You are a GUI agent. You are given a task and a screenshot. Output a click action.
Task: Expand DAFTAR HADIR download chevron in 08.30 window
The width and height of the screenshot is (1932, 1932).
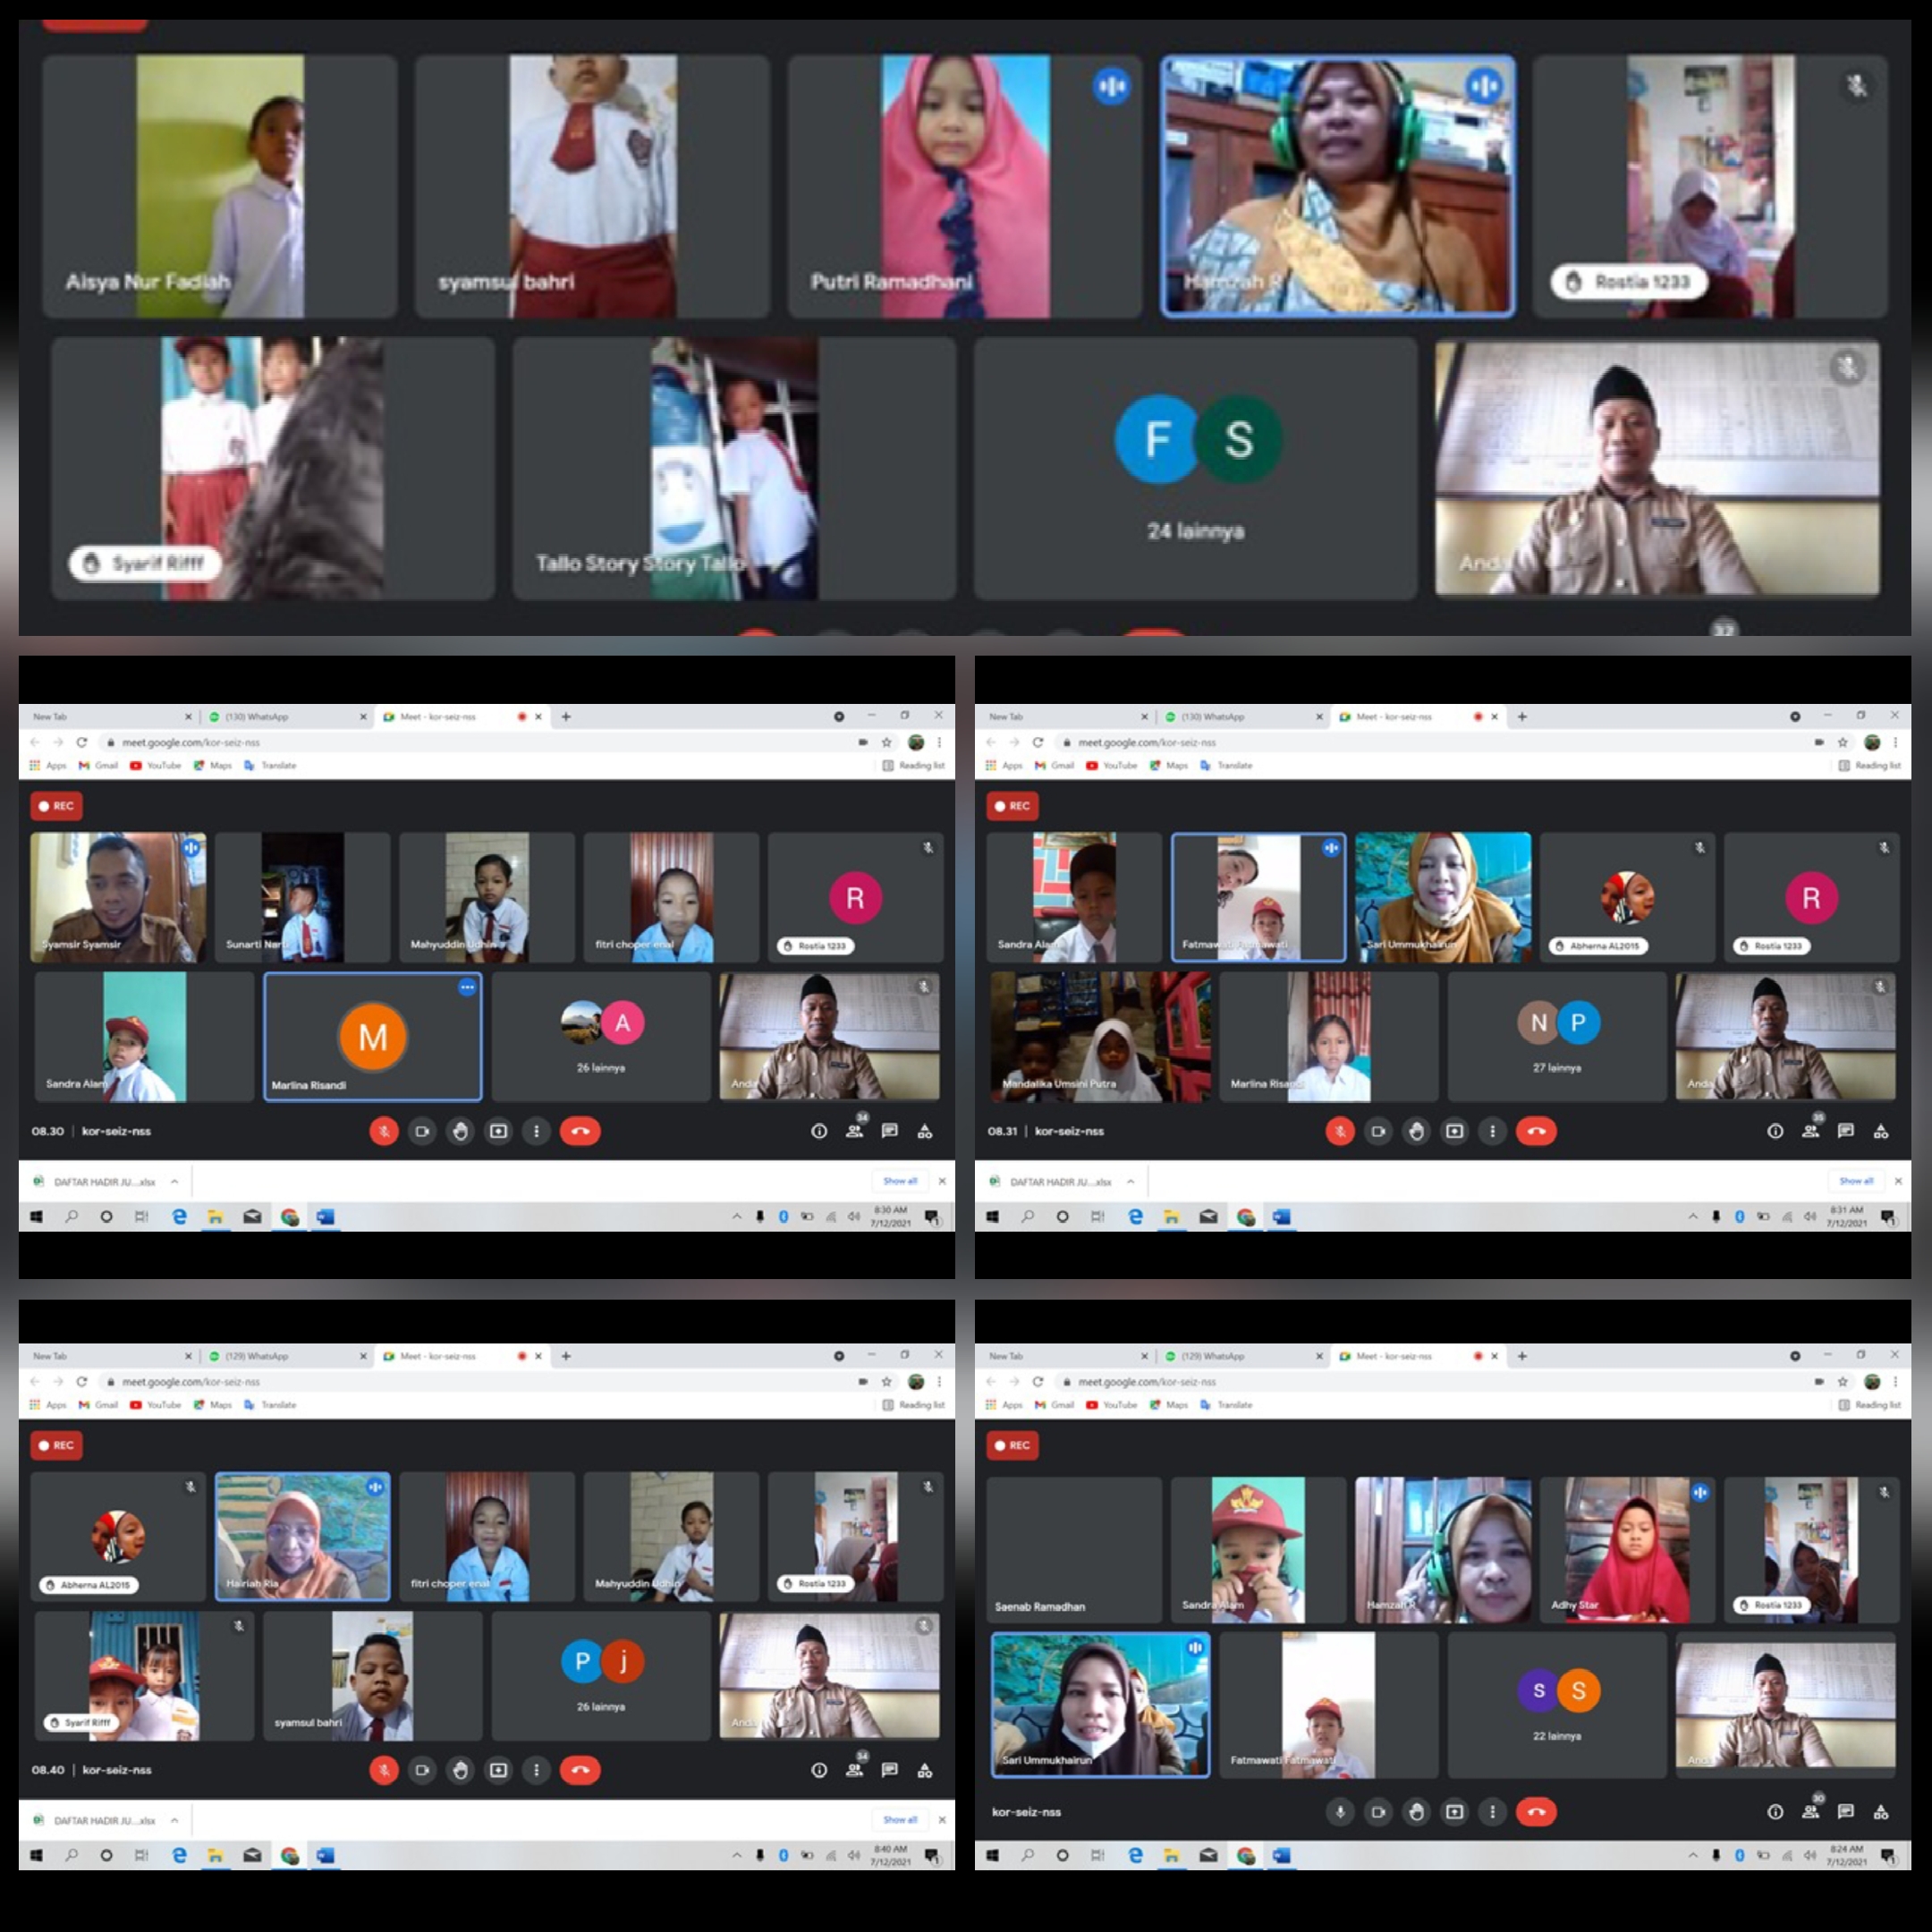[174, 1181]
